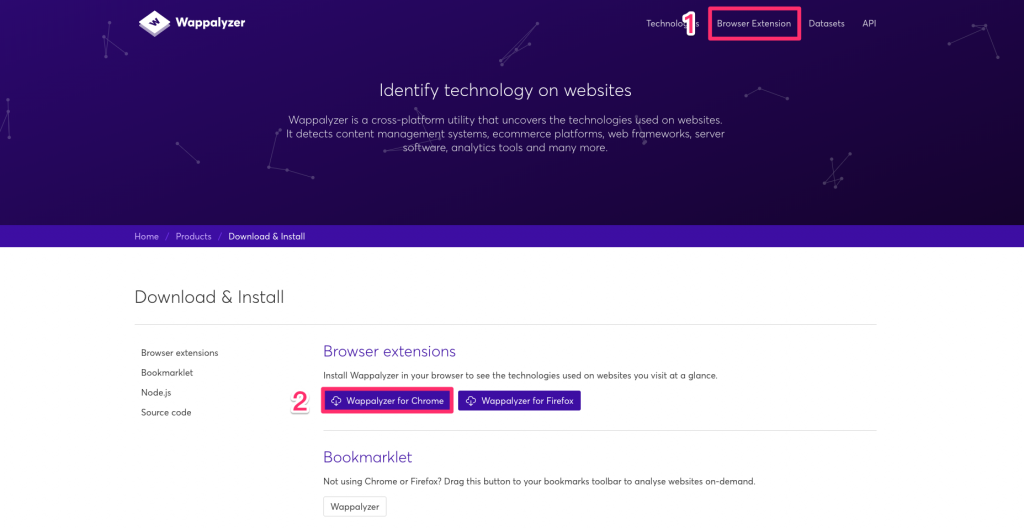1024x528 pixels.
Task: Open the API nav link
Action: (869, 24)
